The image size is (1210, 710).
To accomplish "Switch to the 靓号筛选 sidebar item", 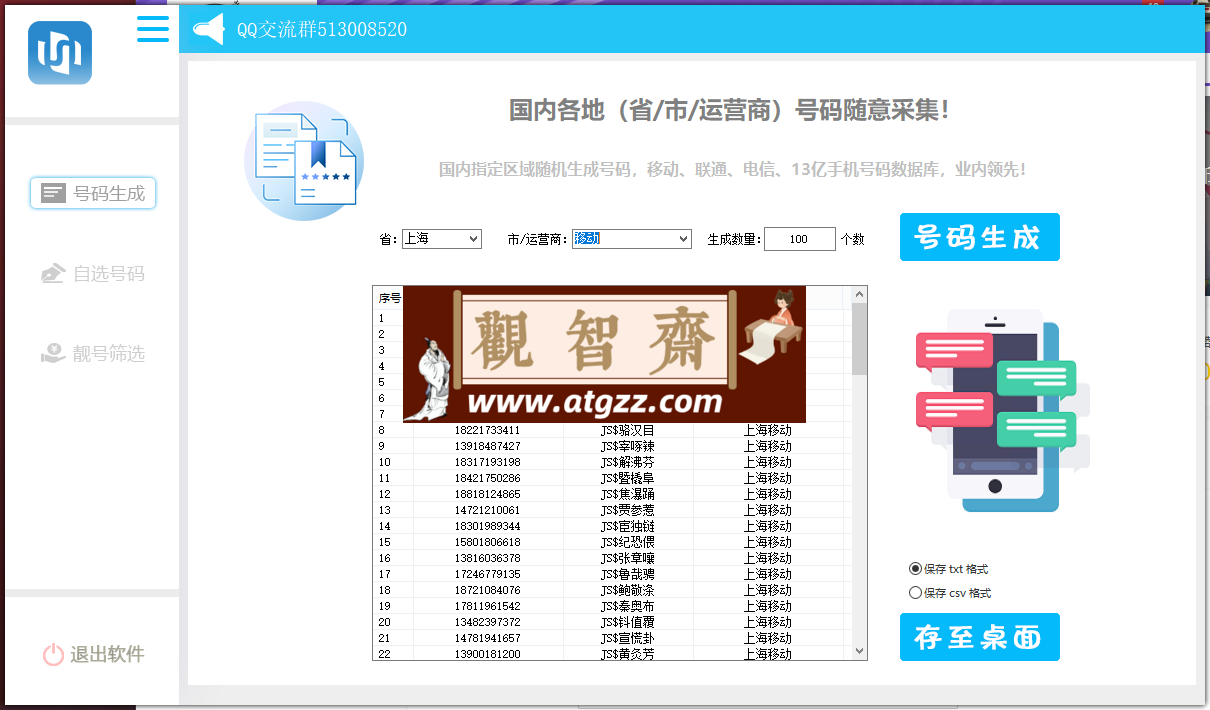I will 93,353.
